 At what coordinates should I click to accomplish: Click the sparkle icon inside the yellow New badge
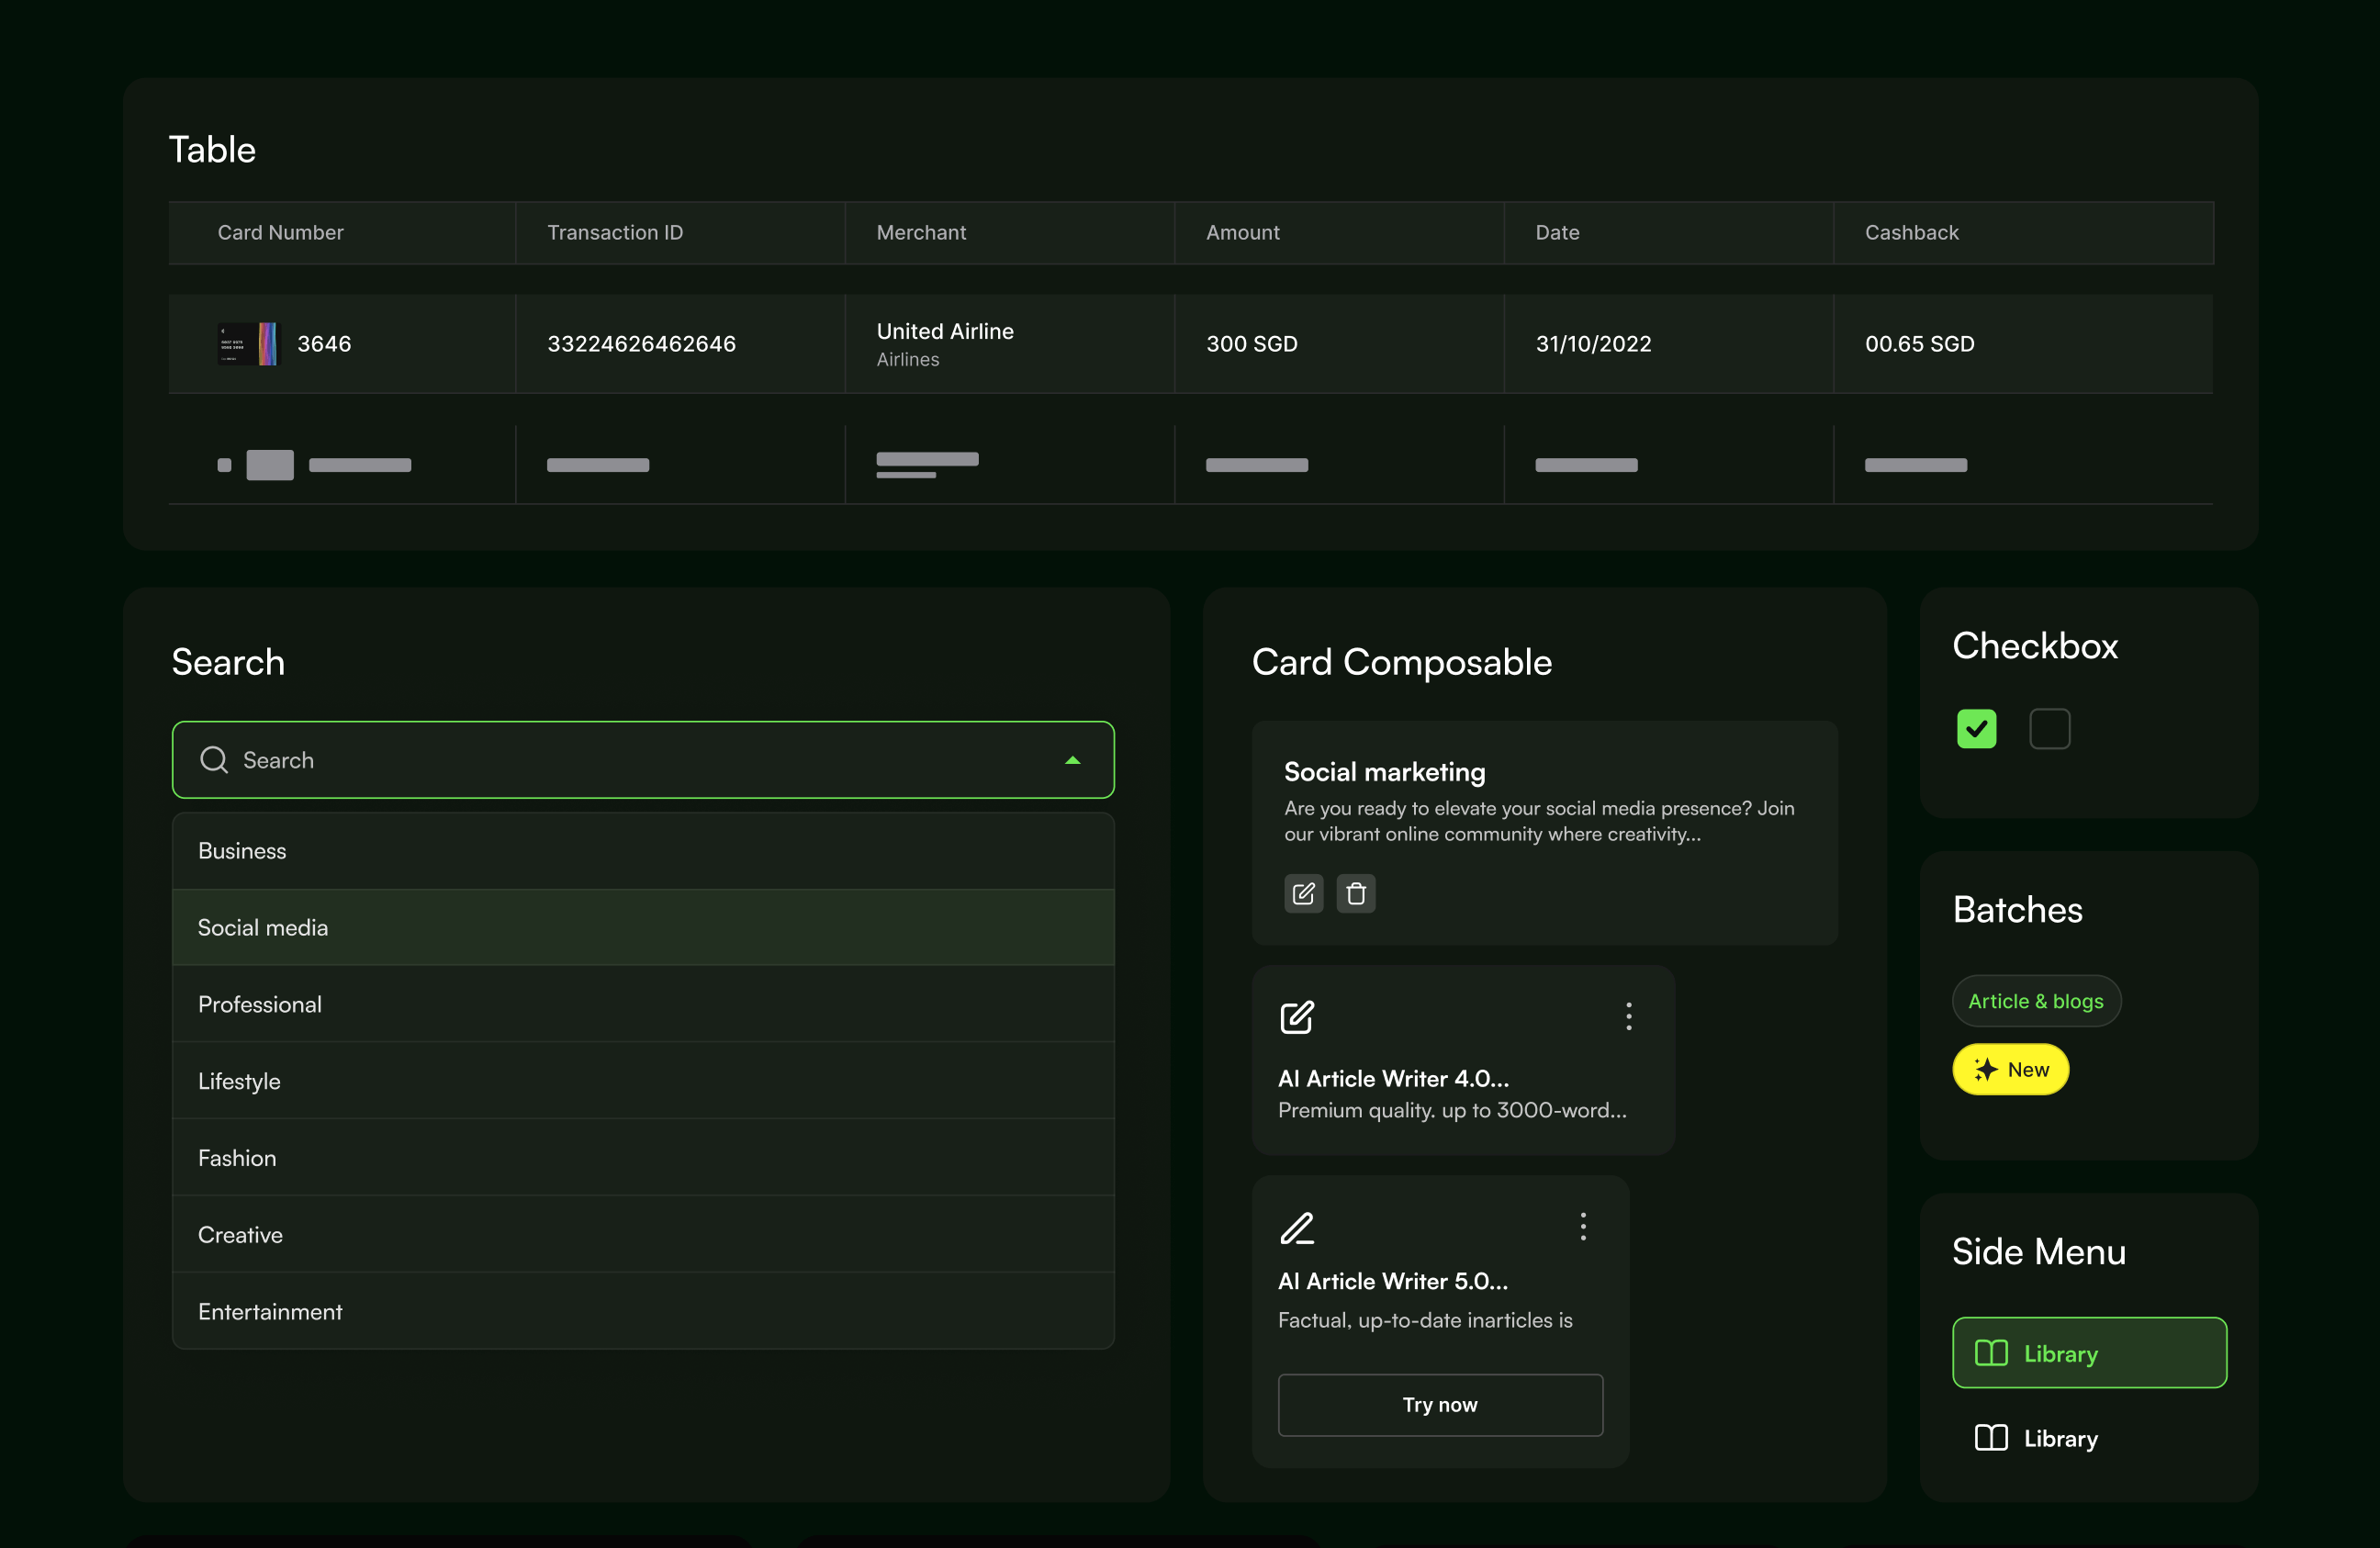pyautogui.click(x=1985, y=1069)
